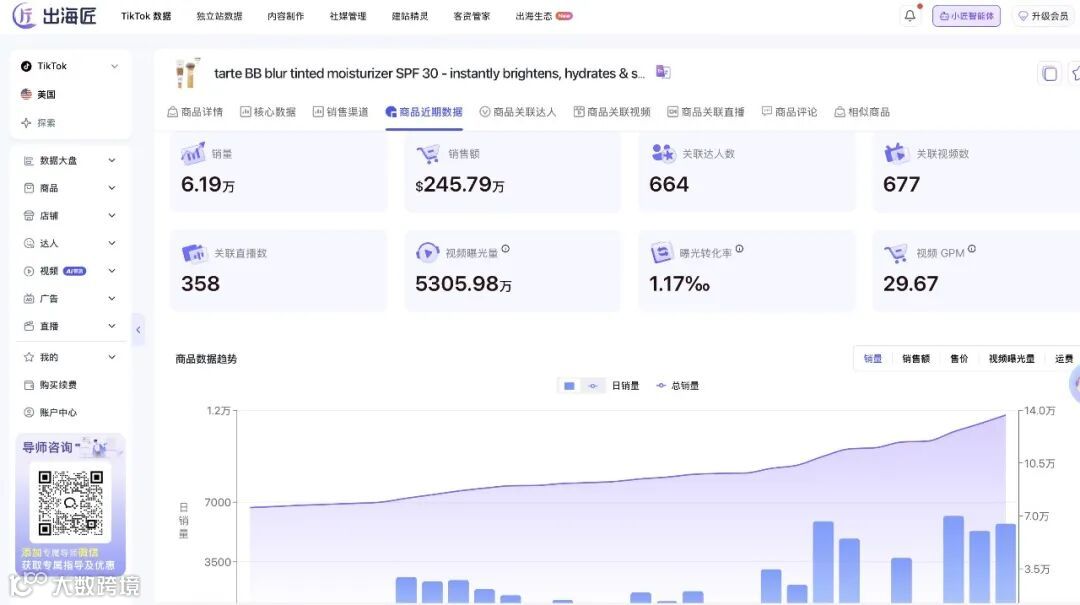Click the copy icon at title right
This screenshot has width=1080, height=605.
click(1049, 73)
